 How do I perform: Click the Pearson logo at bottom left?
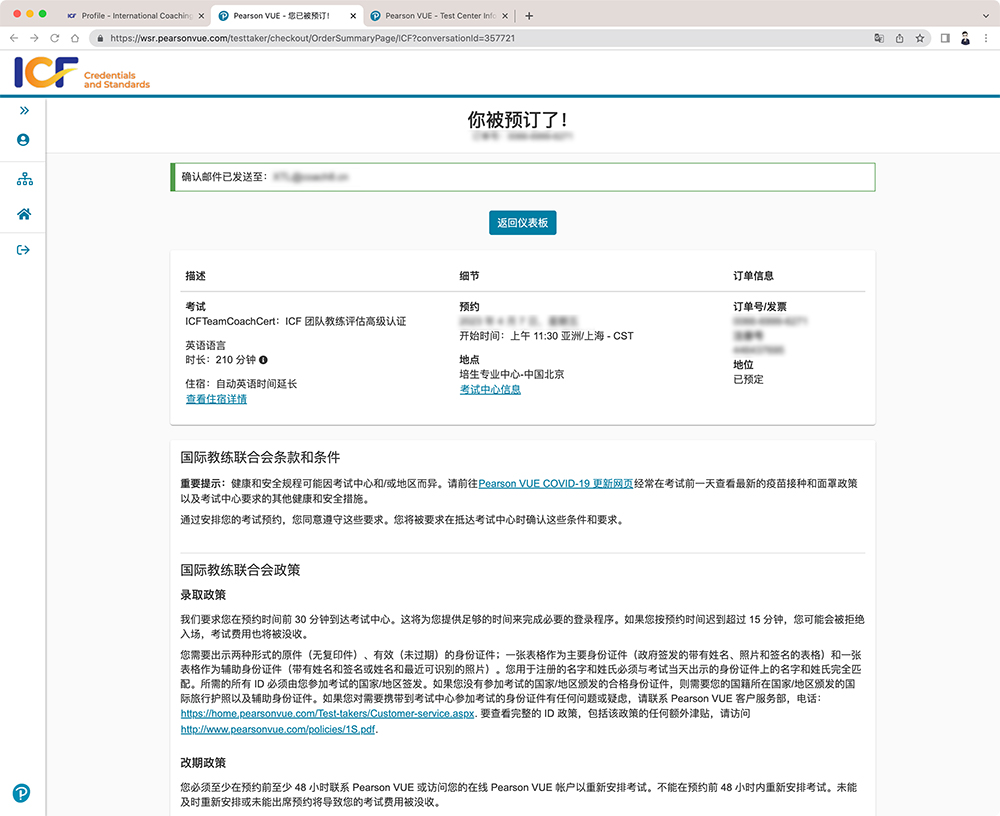(22, 793)
